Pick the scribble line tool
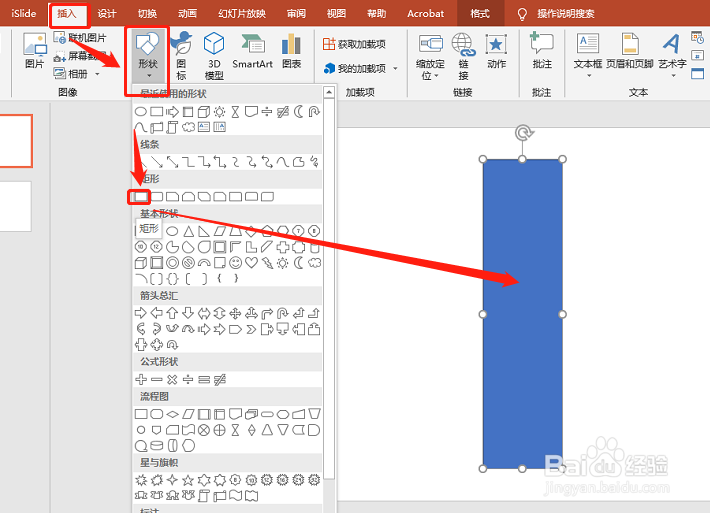 coord(314,162)
